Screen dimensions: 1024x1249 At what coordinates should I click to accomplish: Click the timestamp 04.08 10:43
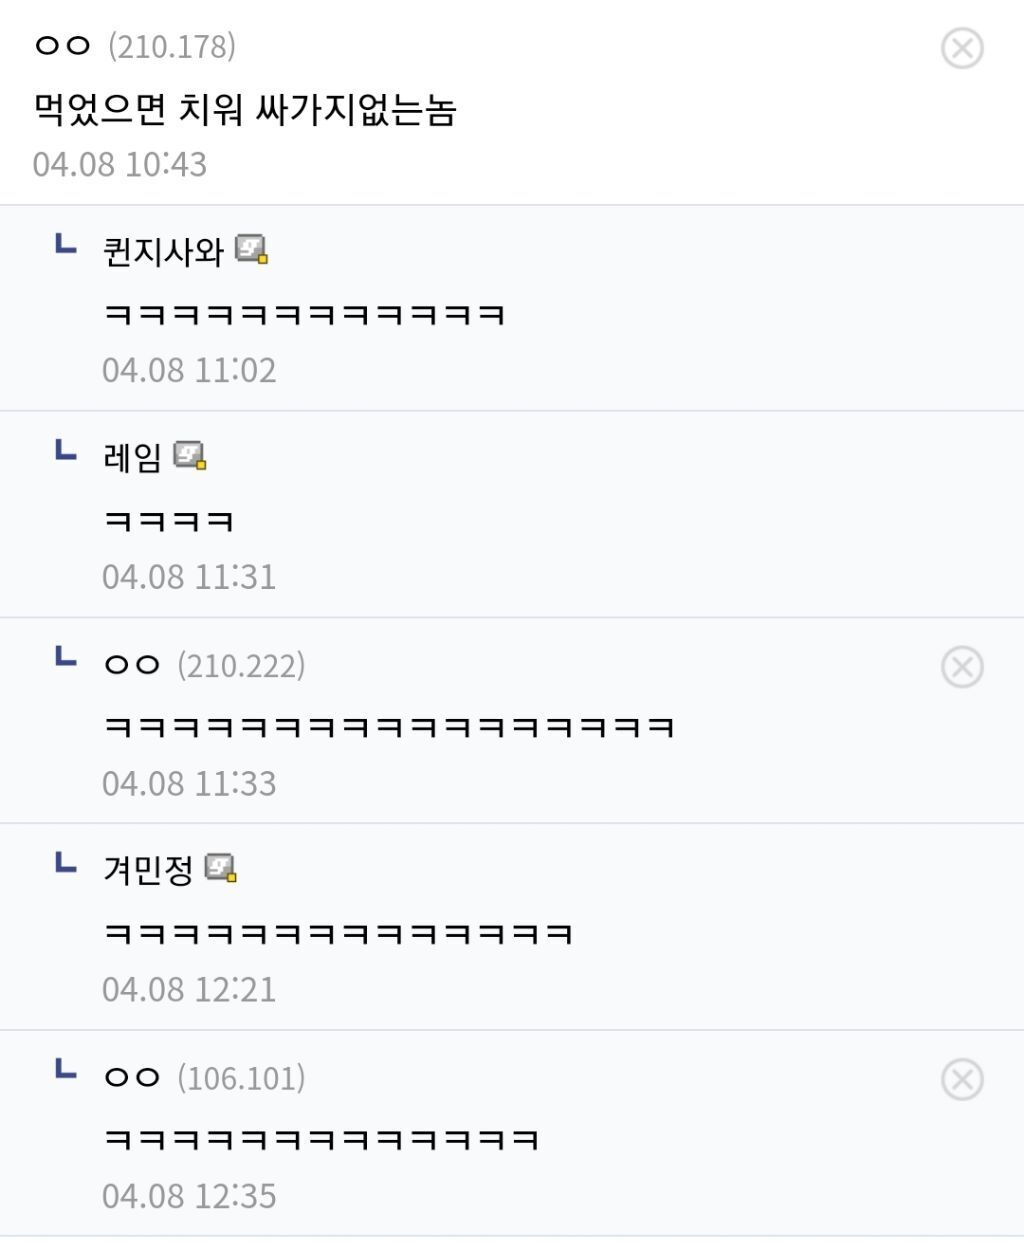coord(120,164)
